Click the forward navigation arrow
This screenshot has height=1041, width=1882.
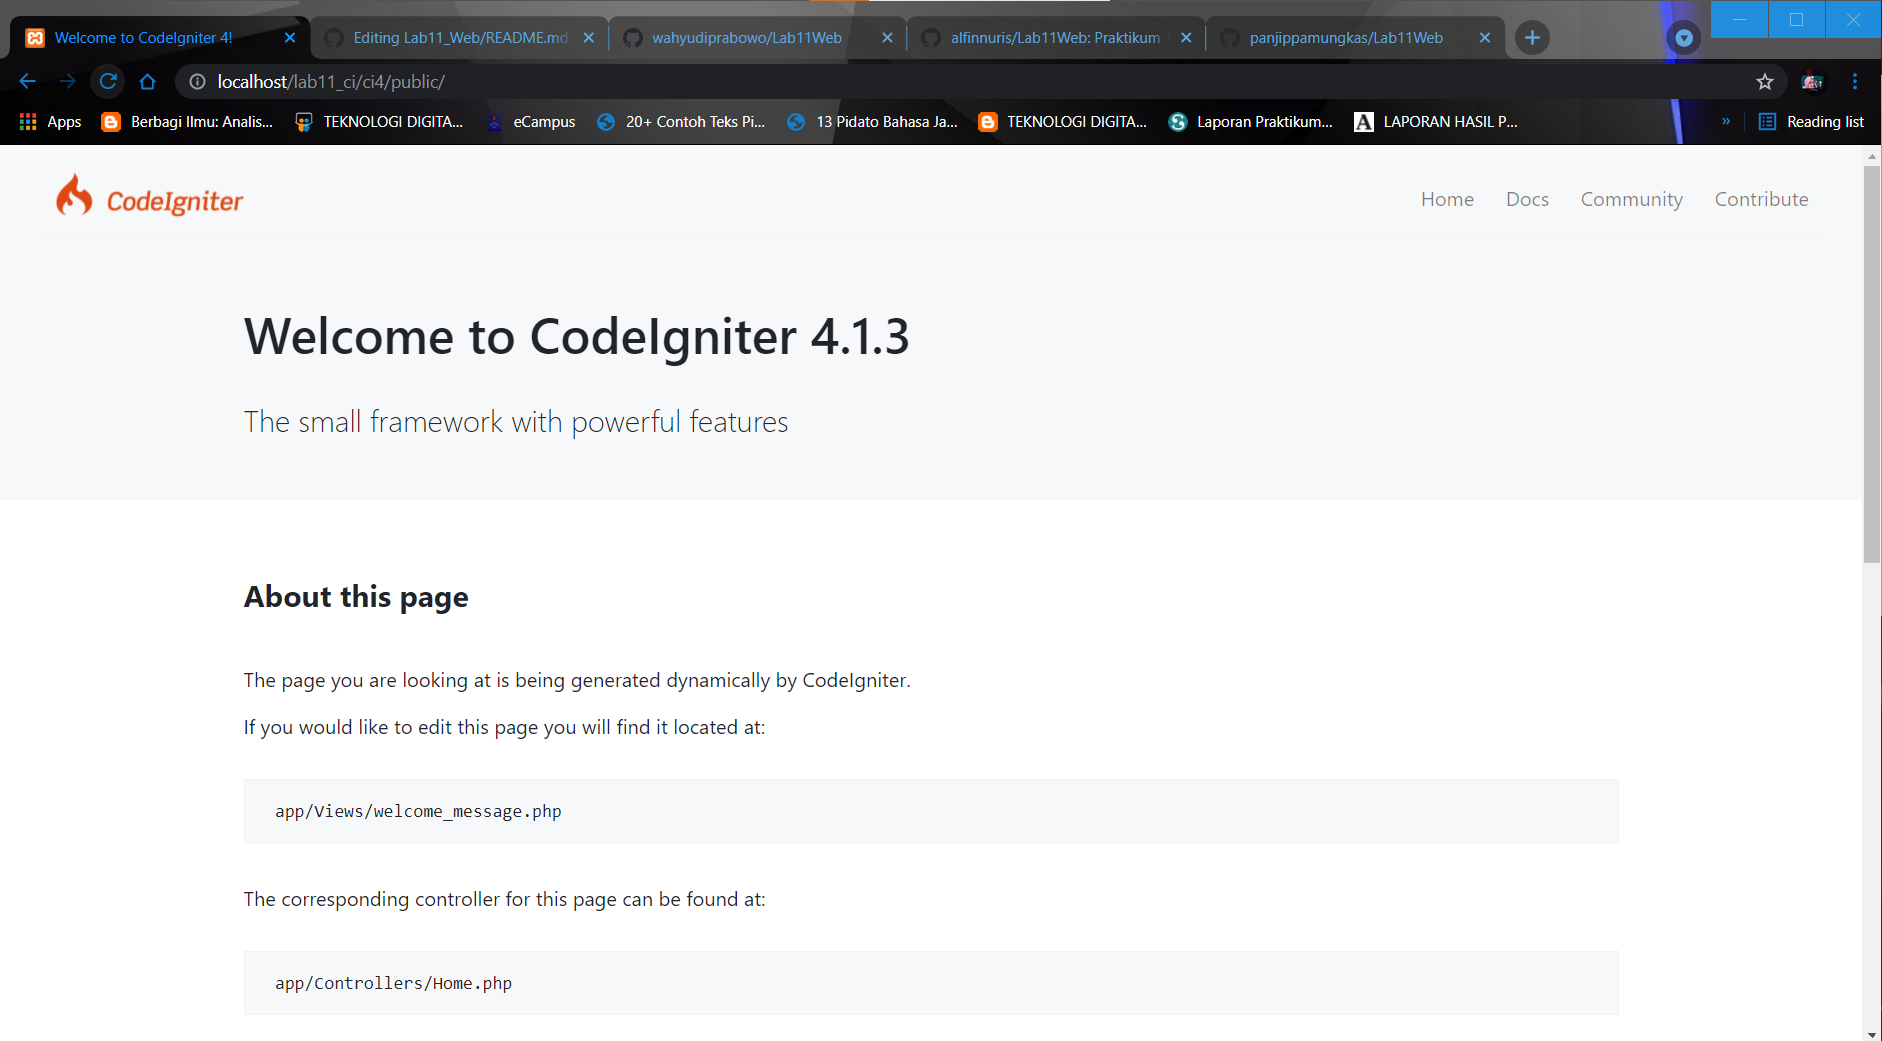click(67, 81)
